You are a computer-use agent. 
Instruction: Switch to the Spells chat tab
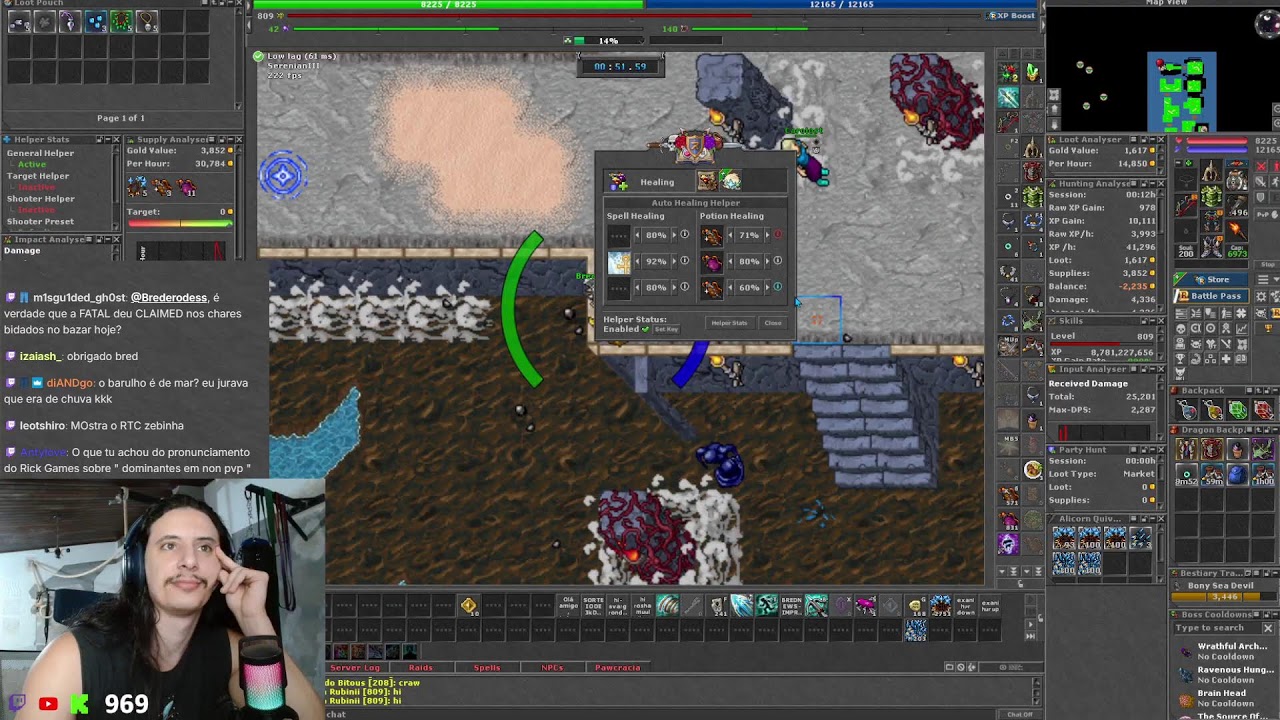(487, 667)
